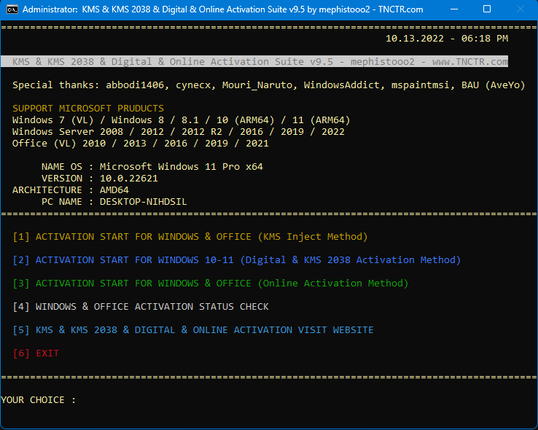The image size is (538, 430).
Task: Click the command prompt icon in title bar
Action: click(x=12, y=9)
